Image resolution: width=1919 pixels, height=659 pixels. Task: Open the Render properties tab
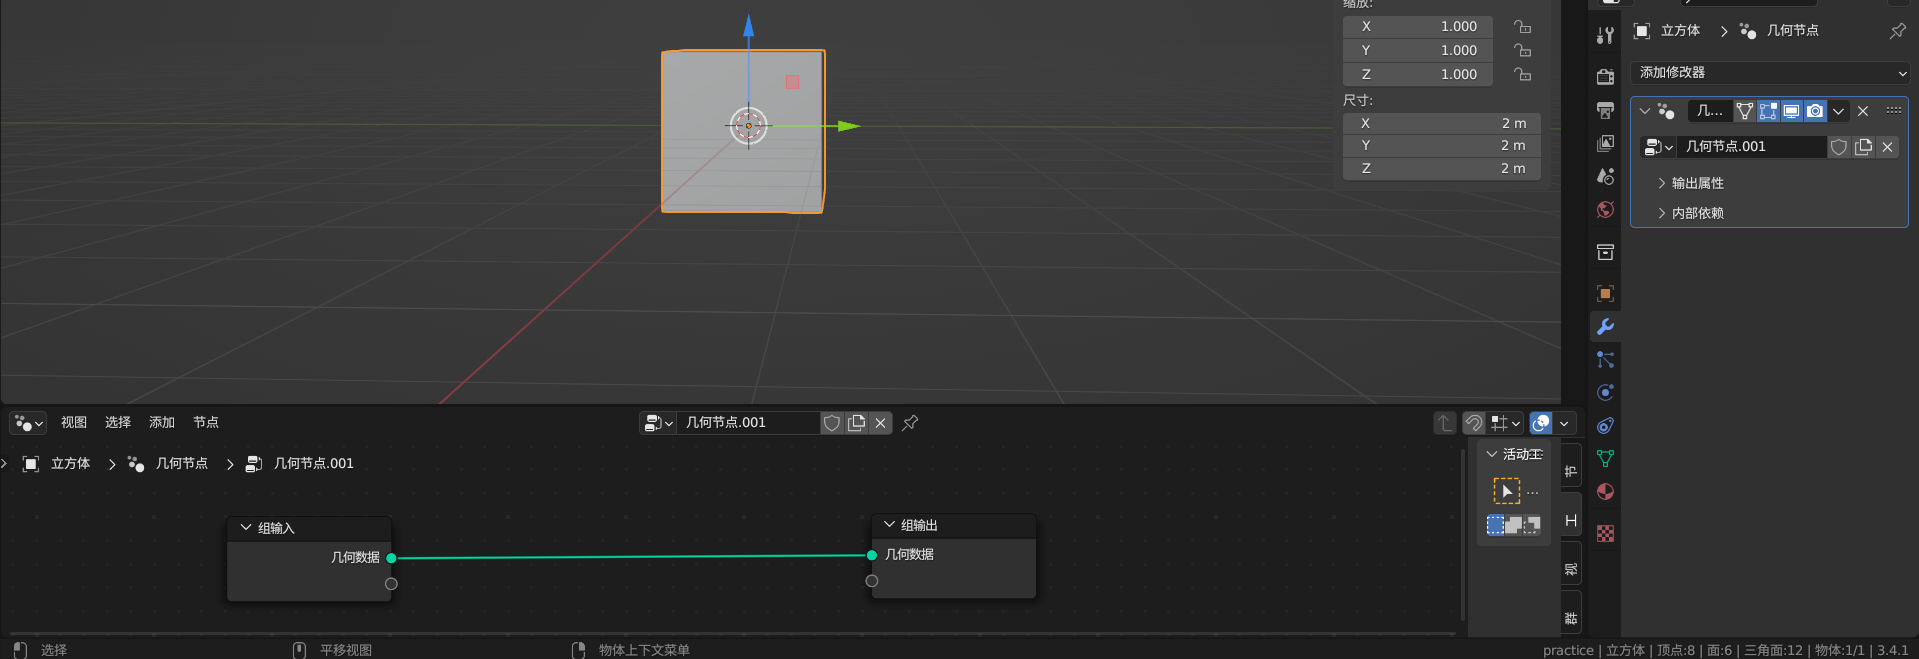[1605, 77]
